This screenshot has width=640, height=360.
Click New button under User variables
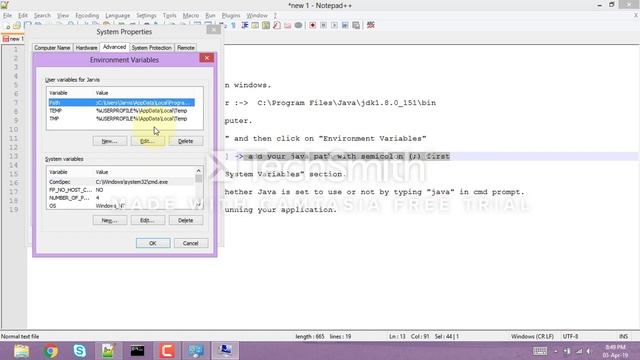pyautogui.click(x=109, y=141)
